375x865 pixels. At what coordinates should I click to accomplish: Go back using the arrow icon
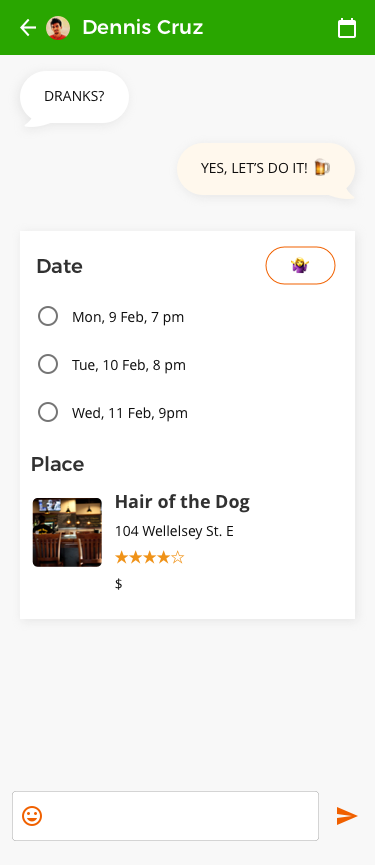(x=28, y=28)
